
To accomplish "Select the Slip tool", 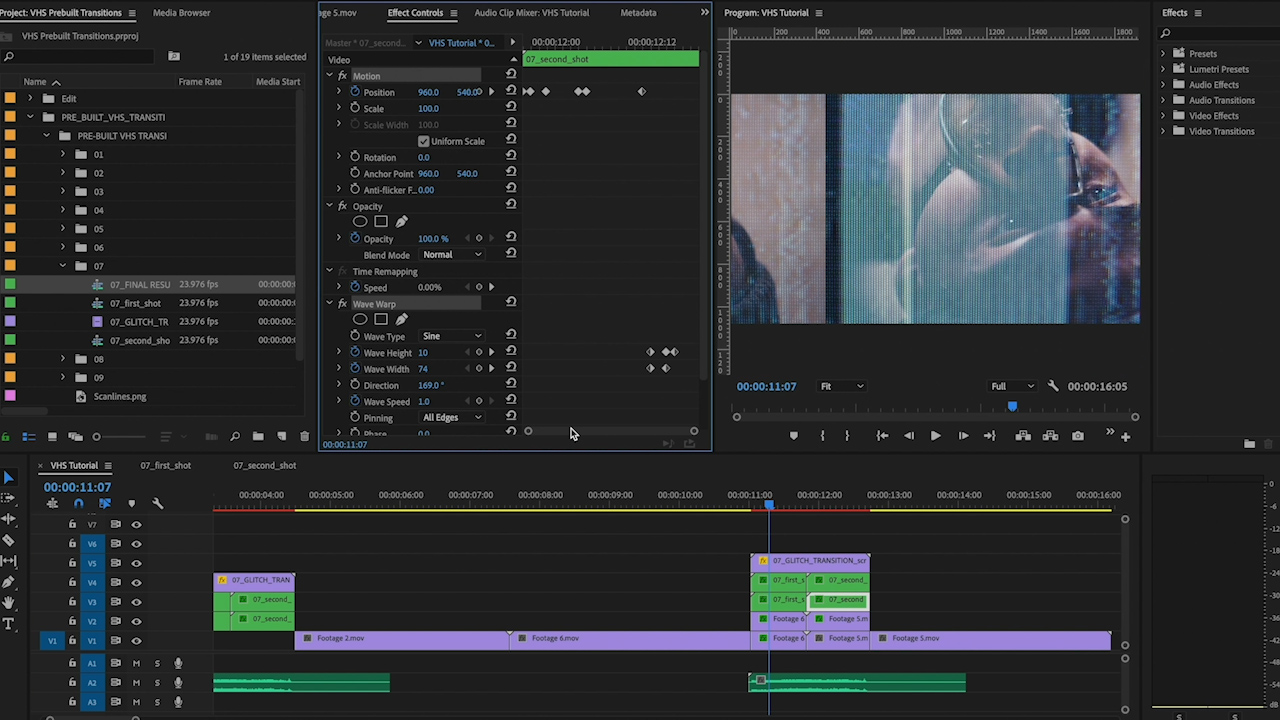I will [9, 561].
